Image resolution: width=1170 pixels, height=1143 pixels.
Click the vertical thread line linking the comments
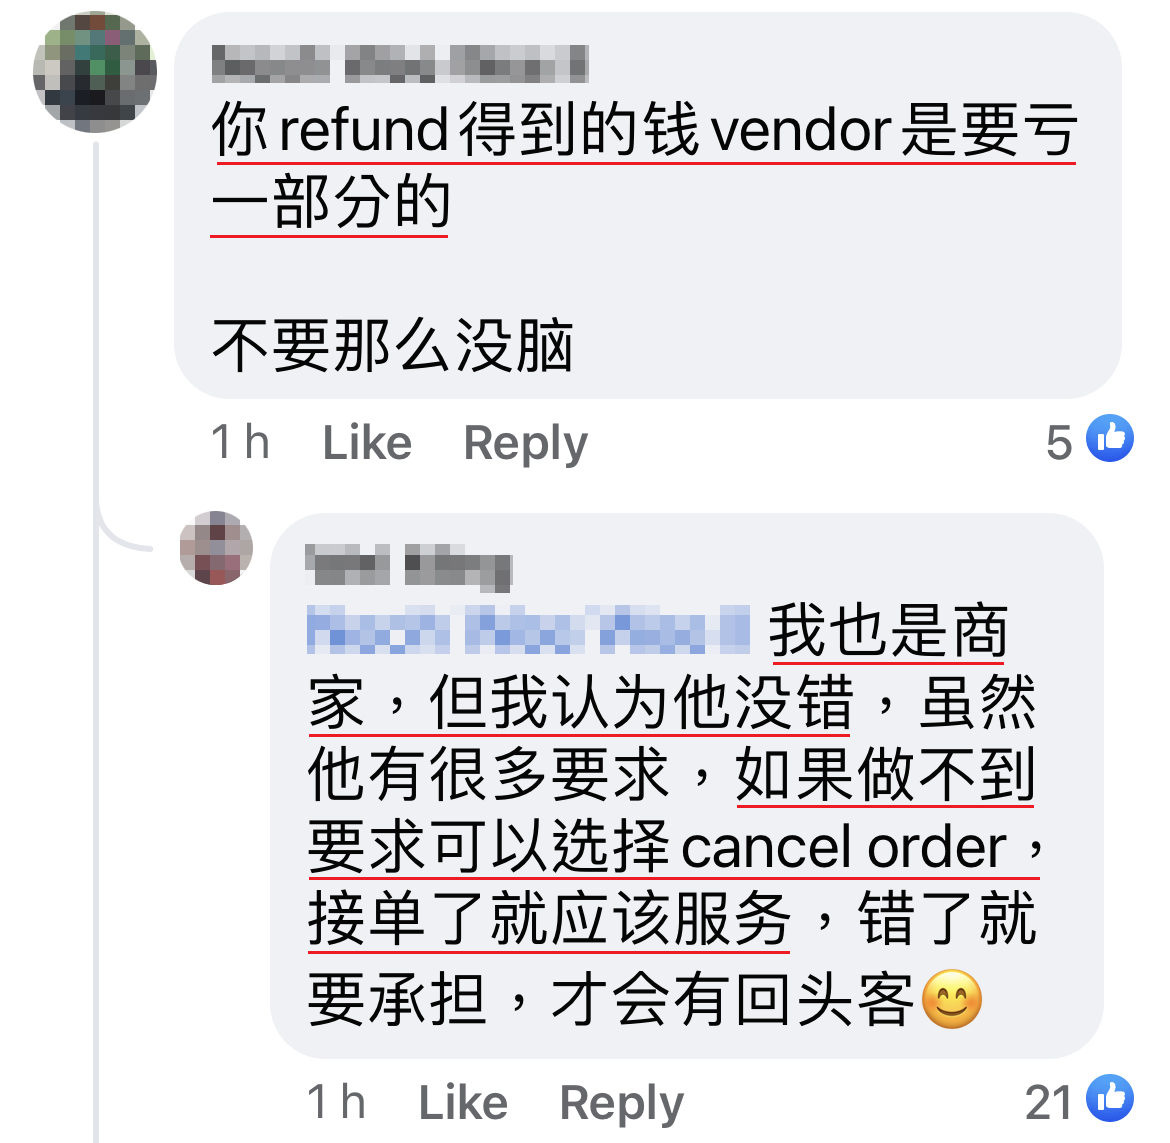pyautogui.click(x=96, y=642)
